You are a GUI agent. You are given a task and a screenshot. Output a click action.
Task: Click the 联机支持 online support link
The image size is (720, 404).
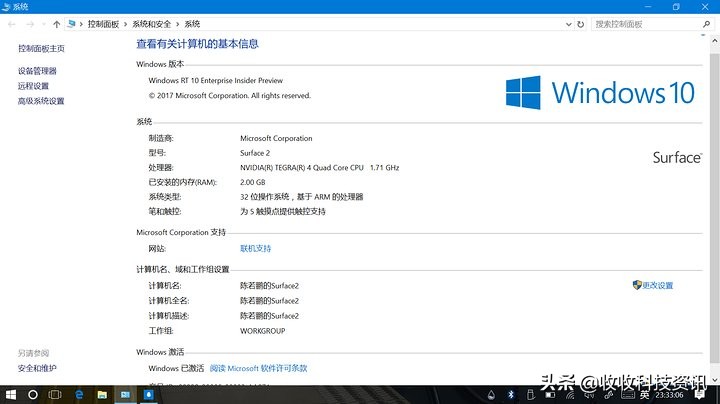(x=256, y=248)
